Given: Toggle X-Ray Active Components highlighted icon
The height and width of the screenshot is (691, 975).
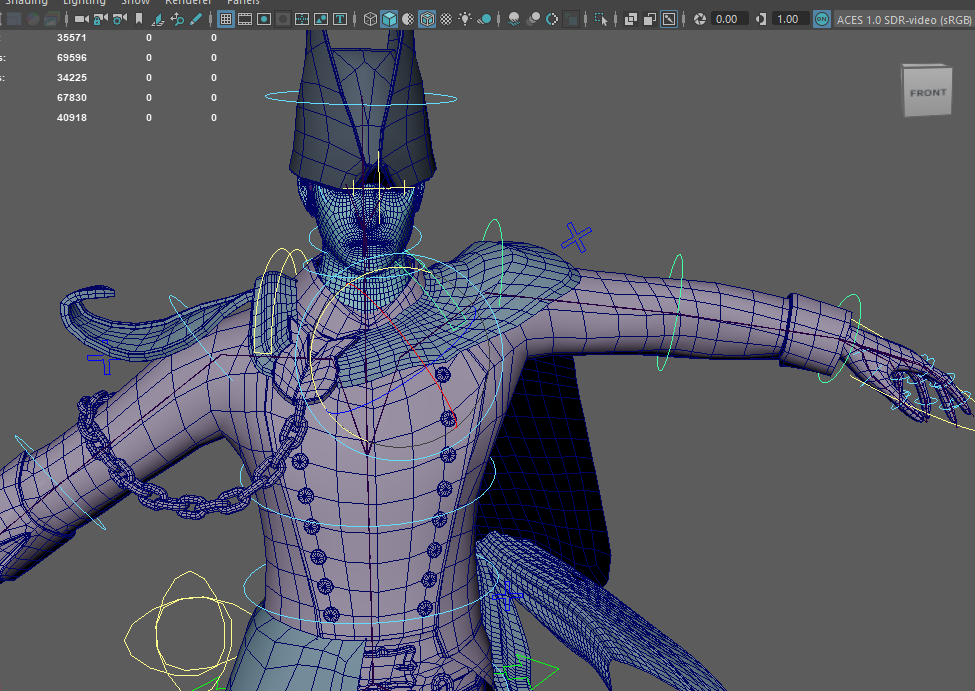Looking at the screenshot, I should click(x=669, y=19).
